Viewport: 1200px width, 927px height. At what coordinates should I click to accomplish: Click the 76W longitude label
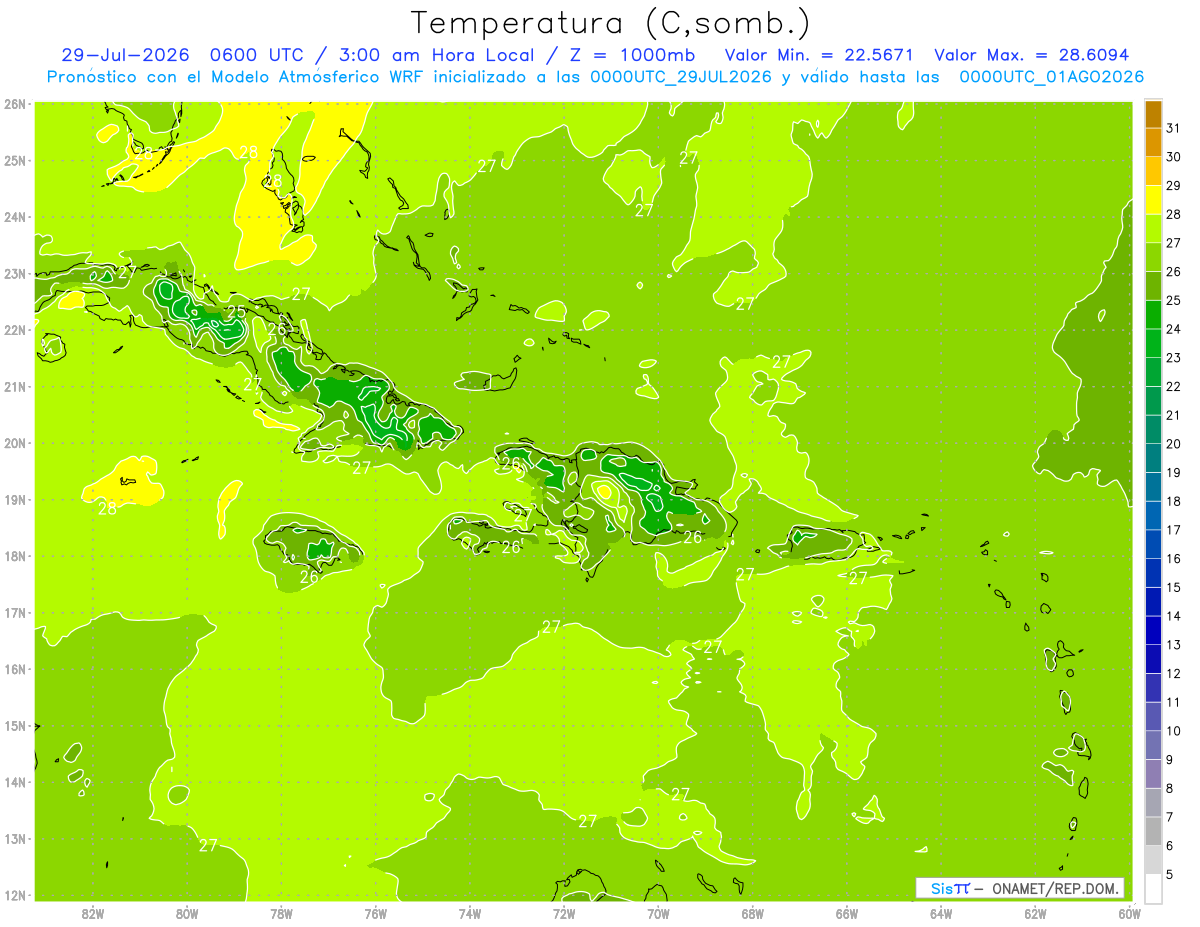376,913
